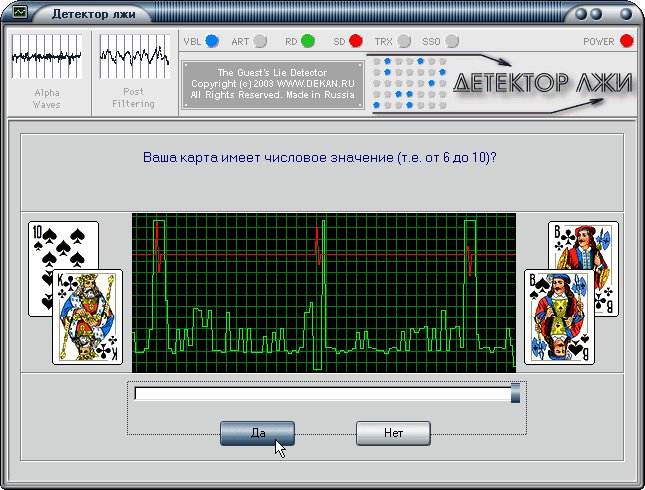Click the progress slider handle
Image resolution: width=645 pixels, height=490 pixels.
pos(515,393)
